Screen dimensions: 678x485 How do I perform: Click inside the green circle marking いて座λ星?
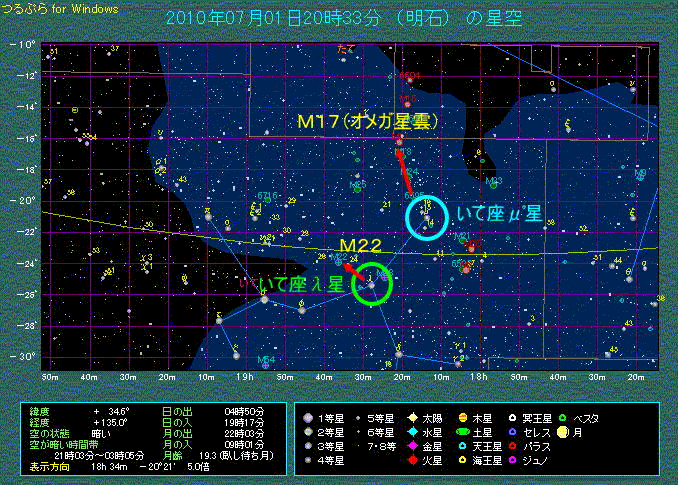pyautogui.click(x=372, y=285)
